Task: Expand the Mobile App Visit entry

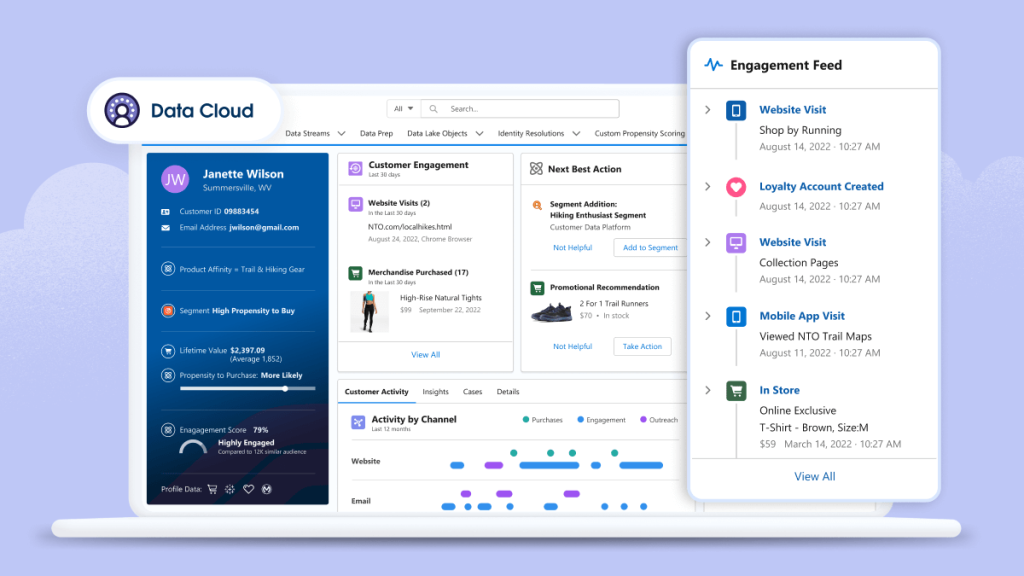Action: [x=707, y=316]
